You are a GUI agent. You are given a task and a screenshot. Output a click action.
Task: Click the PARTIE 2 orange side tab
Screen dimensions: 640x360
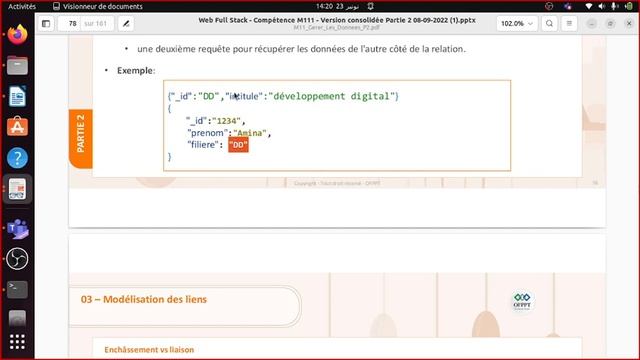tap(80, 139)
